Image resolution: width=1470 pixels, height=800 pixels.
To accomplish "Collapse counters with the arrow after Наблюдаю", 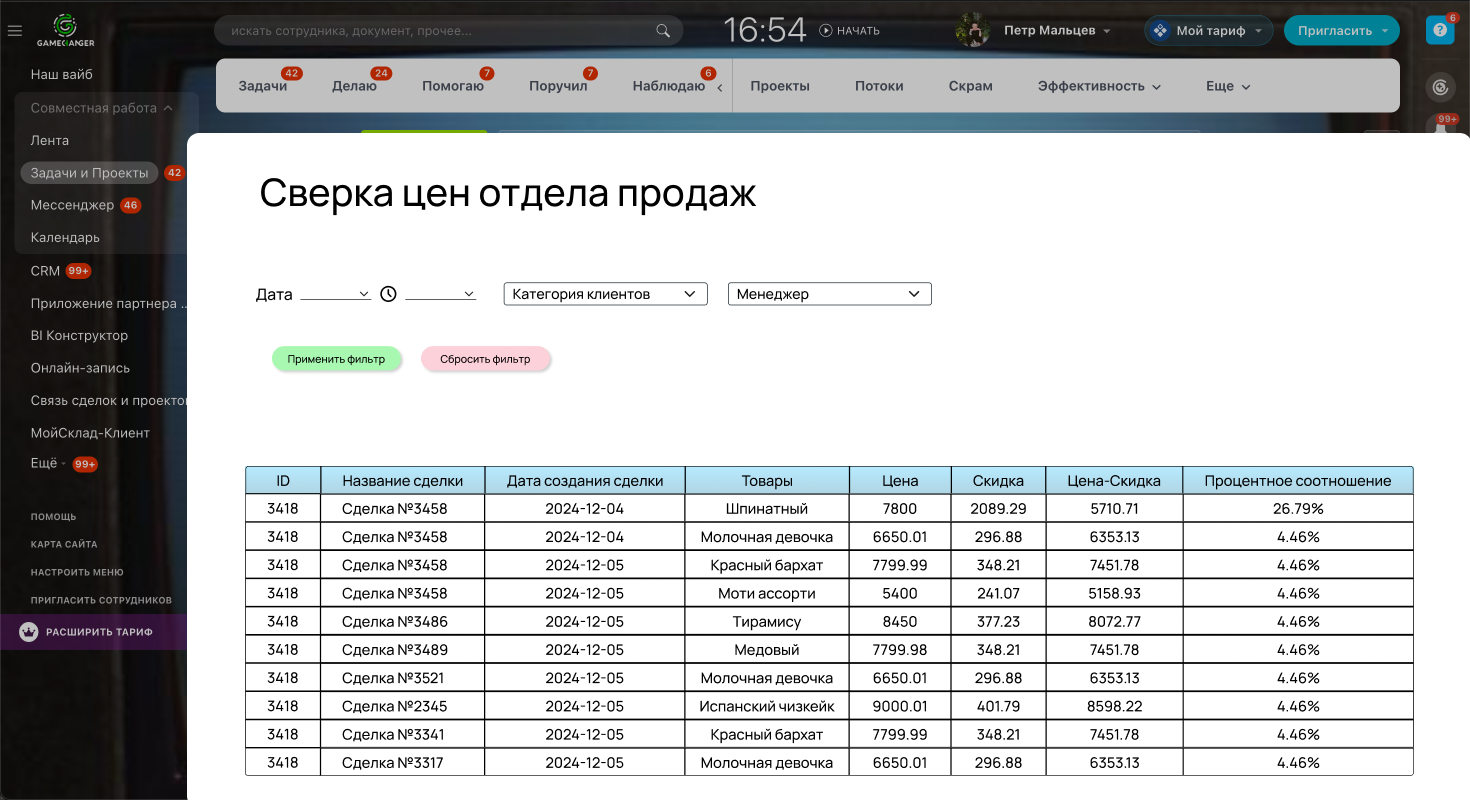I will pos(720,88).
